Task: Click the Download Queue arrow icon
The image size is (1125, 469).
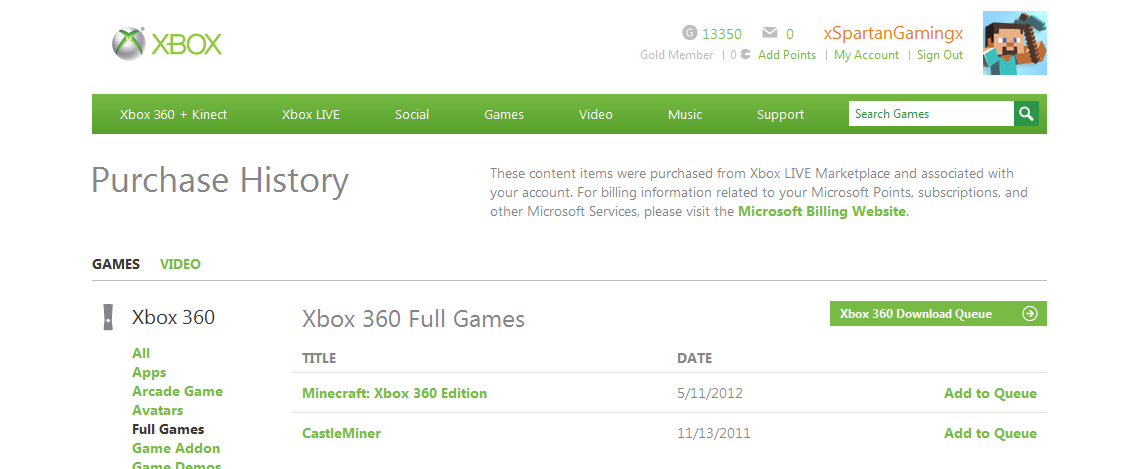Action: pyautogui.click(x=1030, y=314)
